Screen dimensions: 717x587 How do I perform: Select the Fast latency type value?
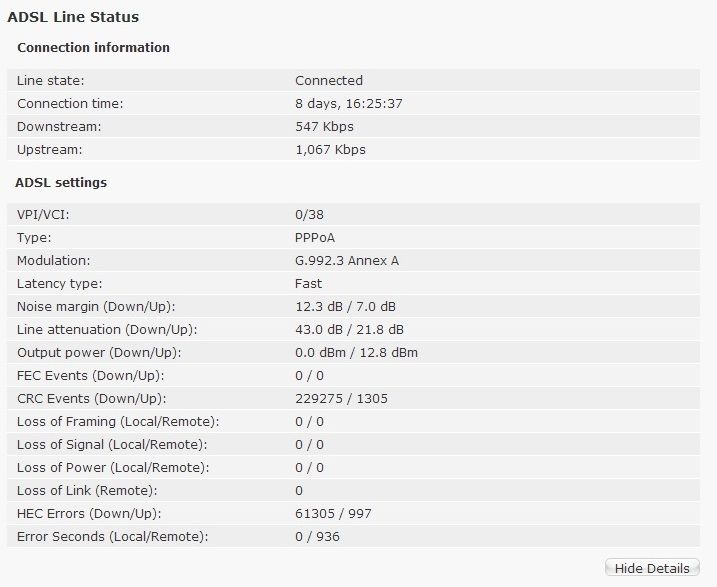pyautogui.click(x=308, y=283)
